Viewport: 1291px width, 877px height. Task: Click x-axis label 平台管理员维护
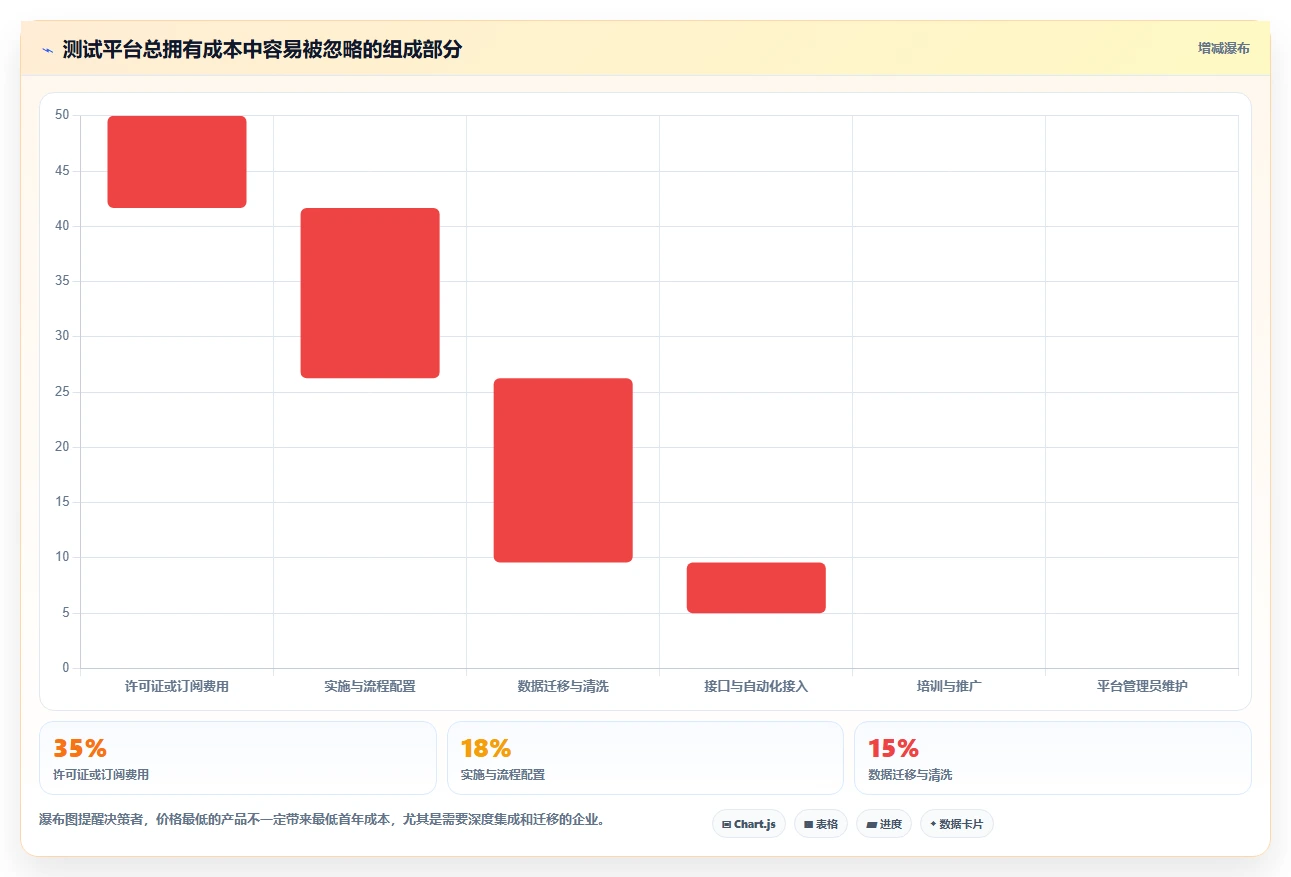point(1142,687)
